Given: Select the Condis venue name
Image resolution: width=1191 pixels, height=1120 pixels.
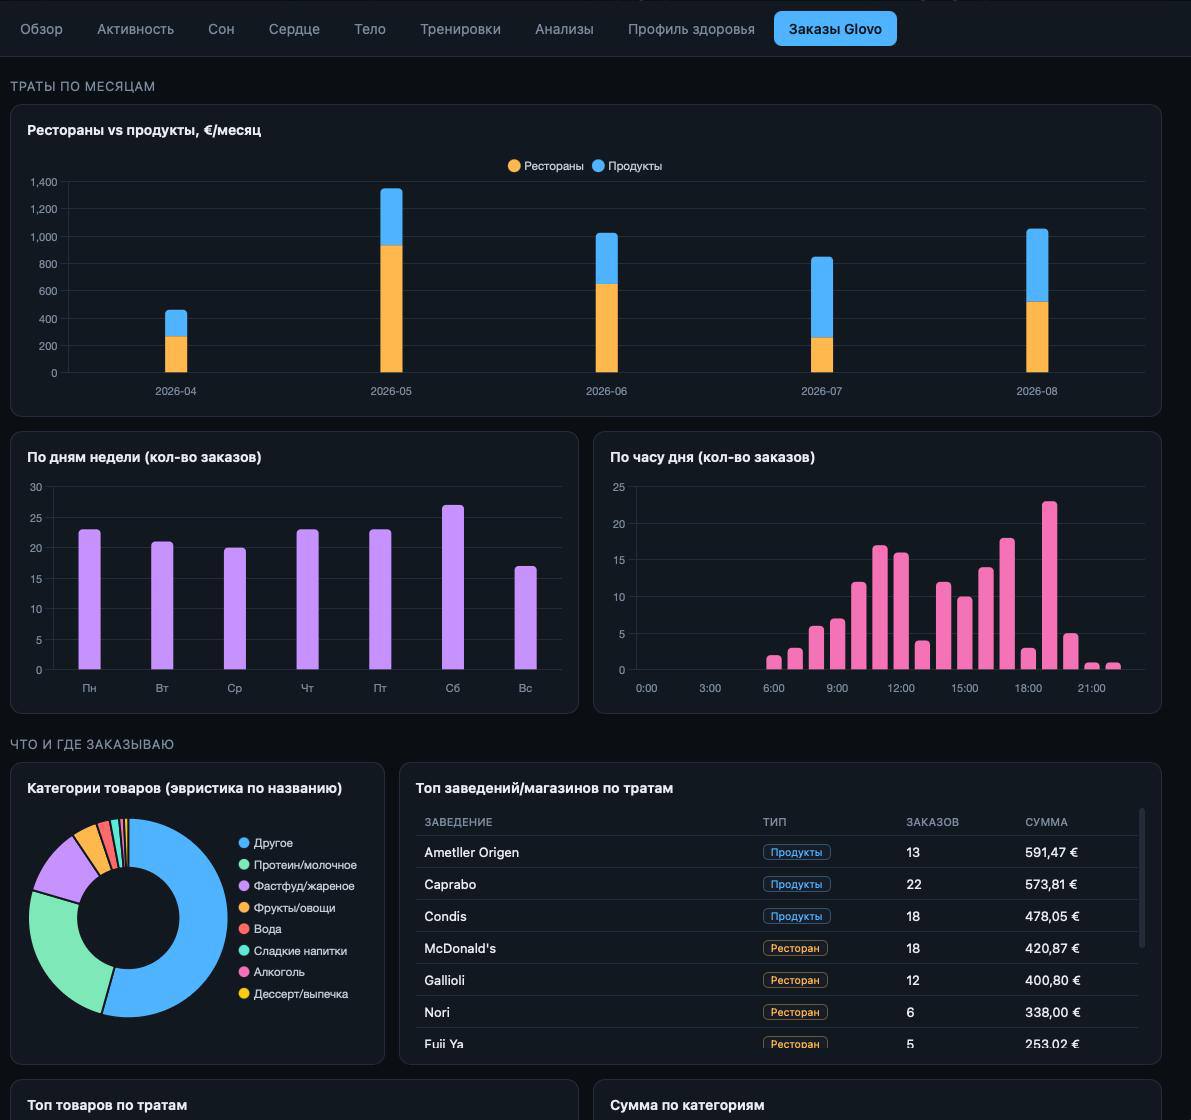Looking at the screenshot, I should pos(445,916).
